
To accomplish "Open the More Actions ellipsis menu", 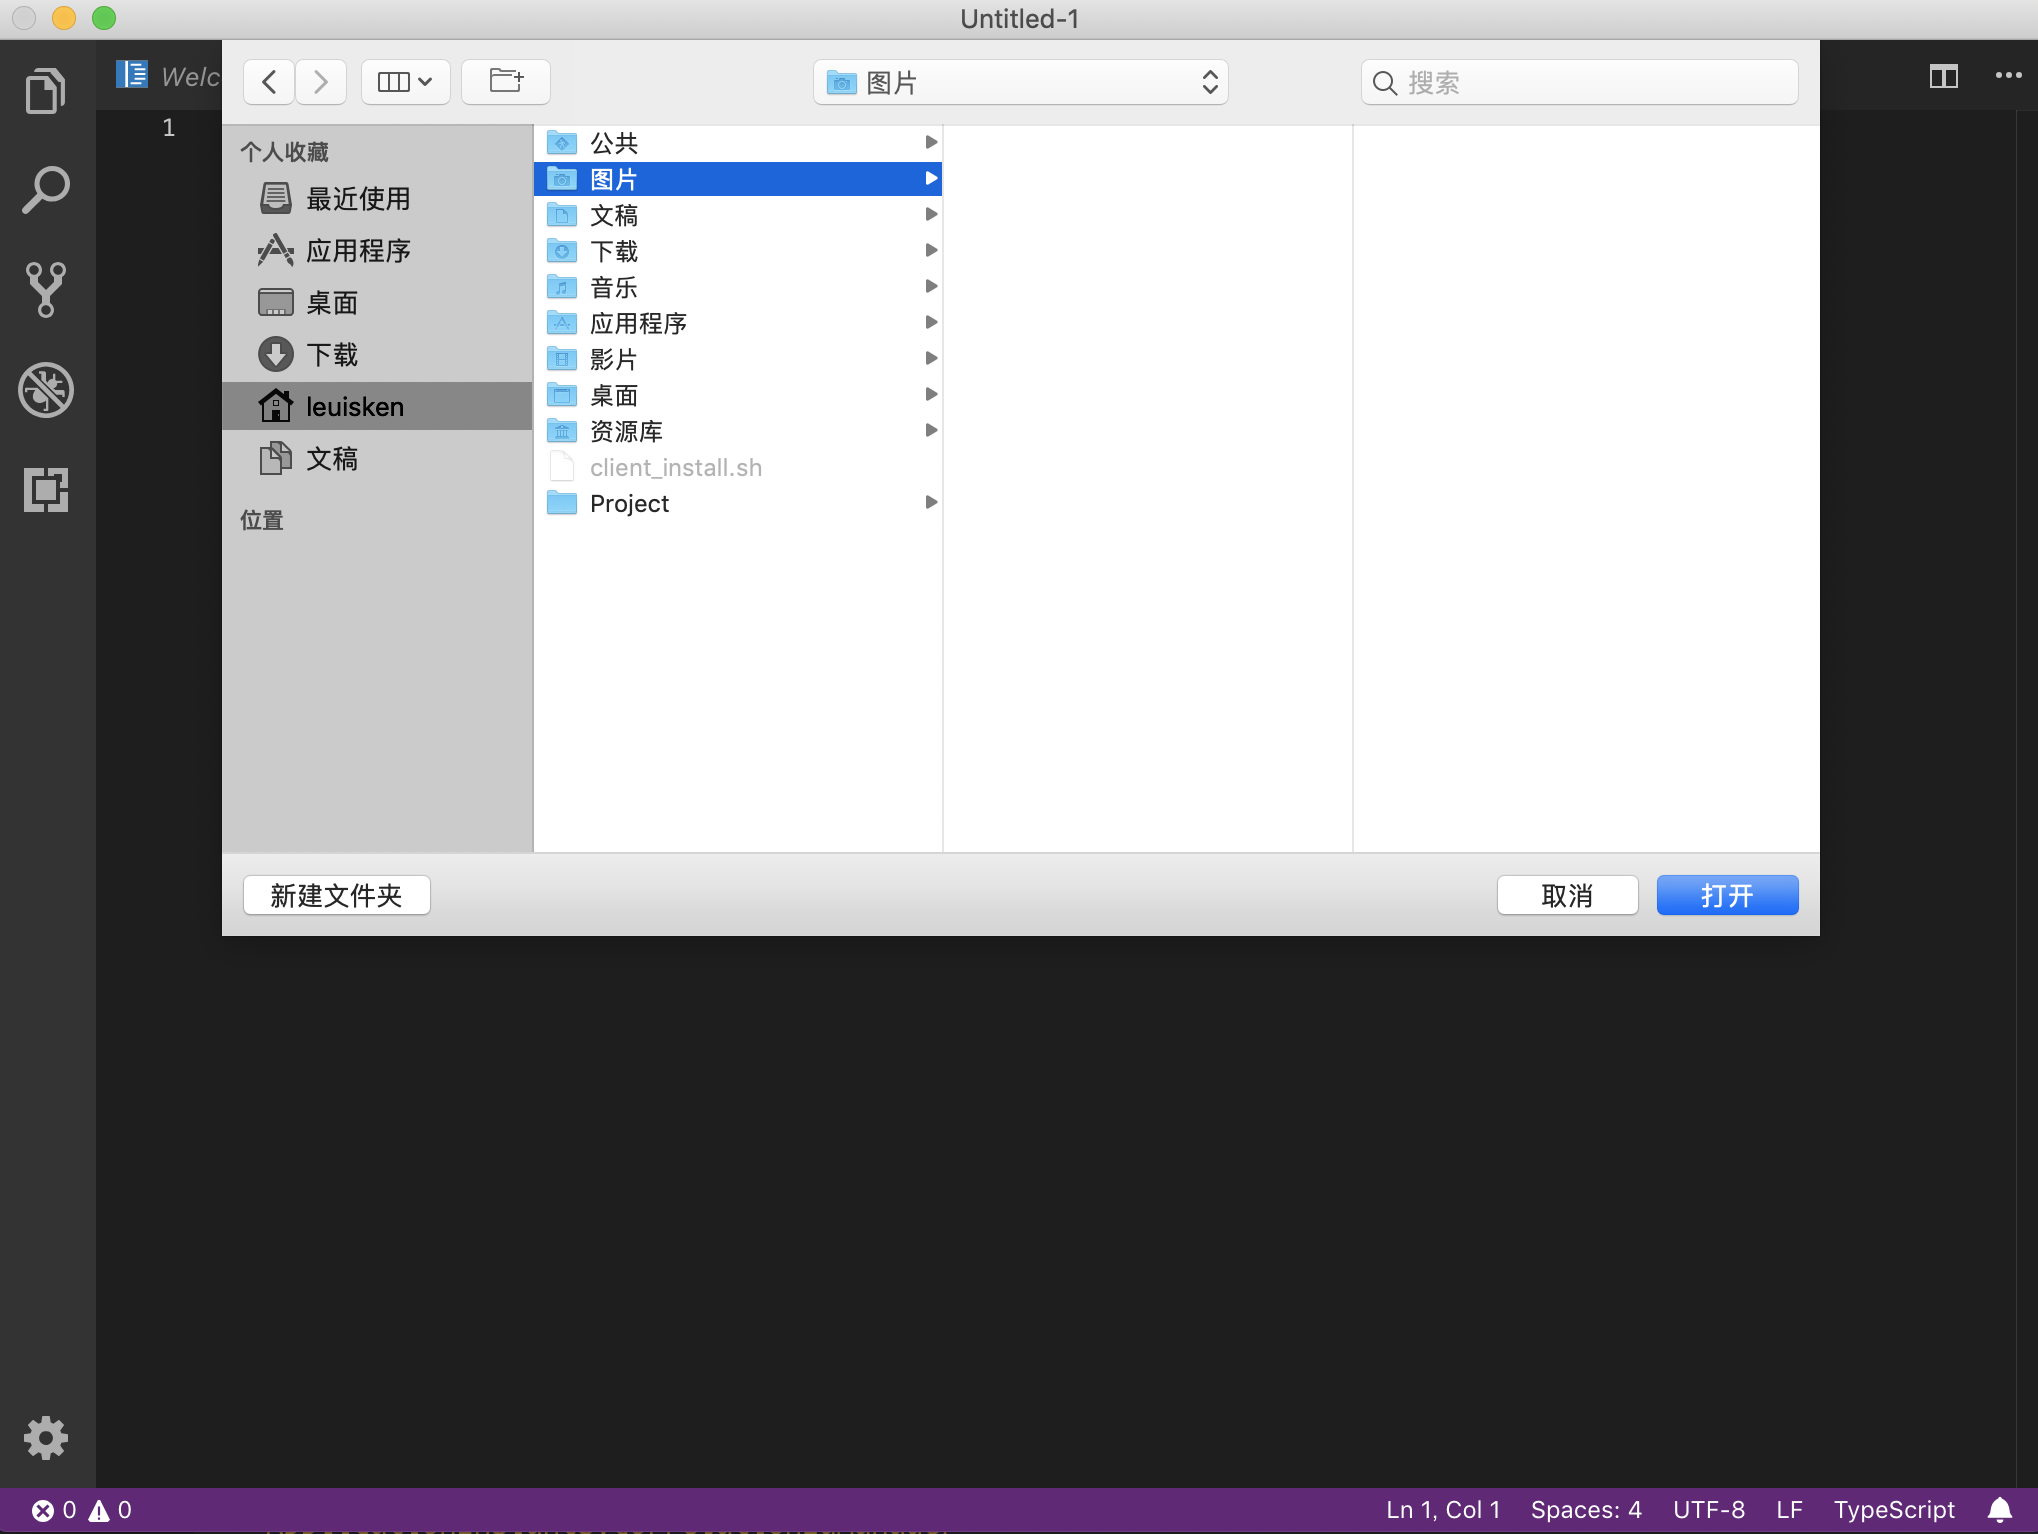I will [2006, 75].
